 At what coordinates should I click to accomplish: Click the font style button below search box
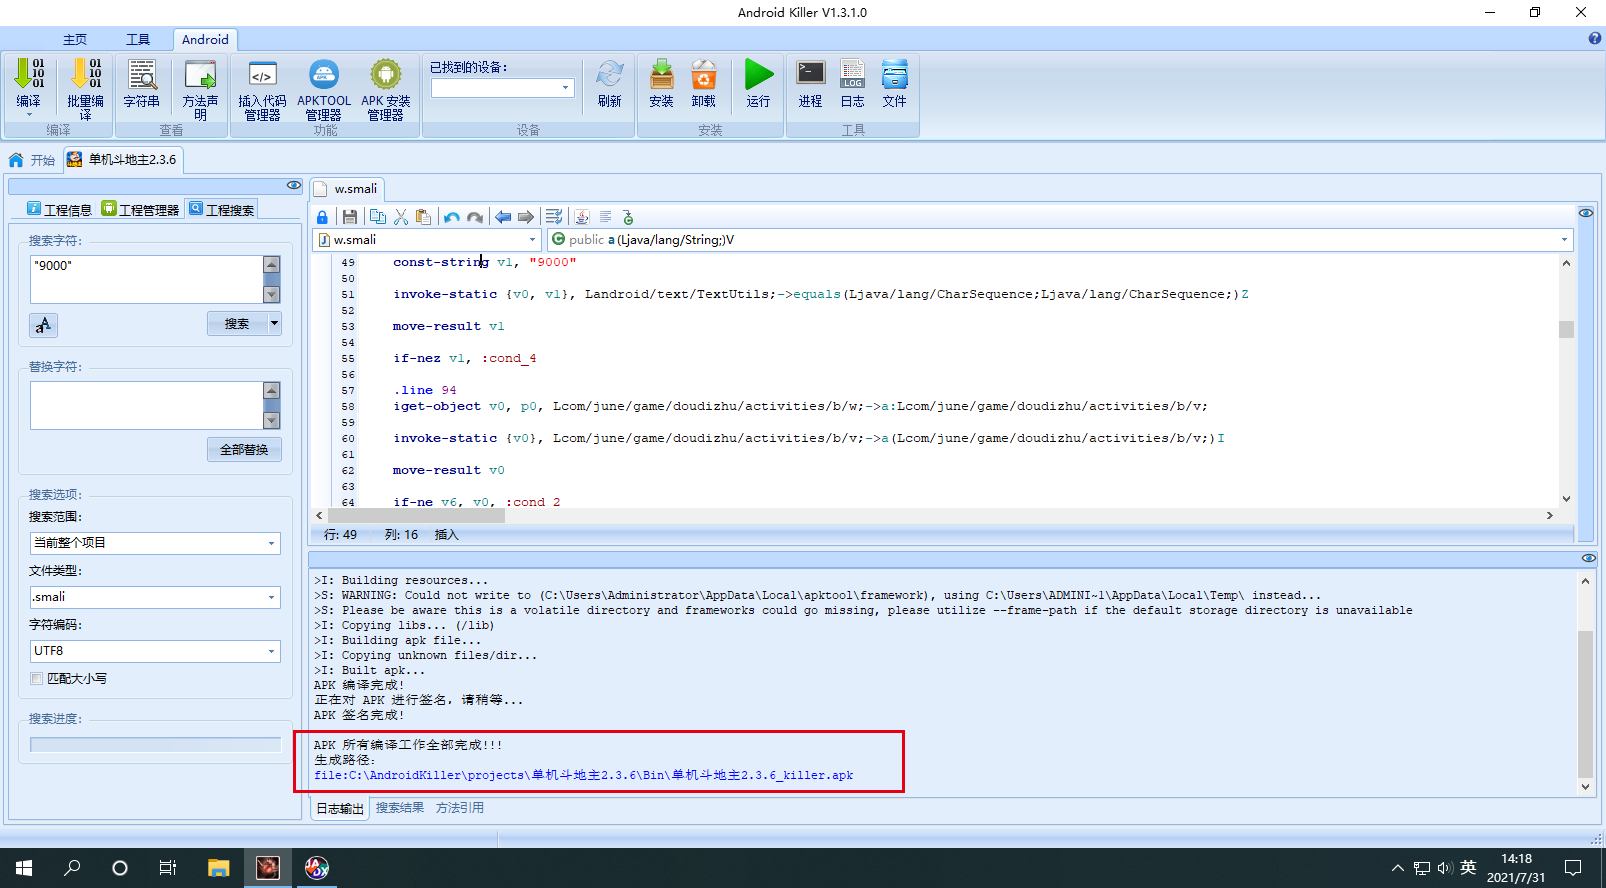43,325
